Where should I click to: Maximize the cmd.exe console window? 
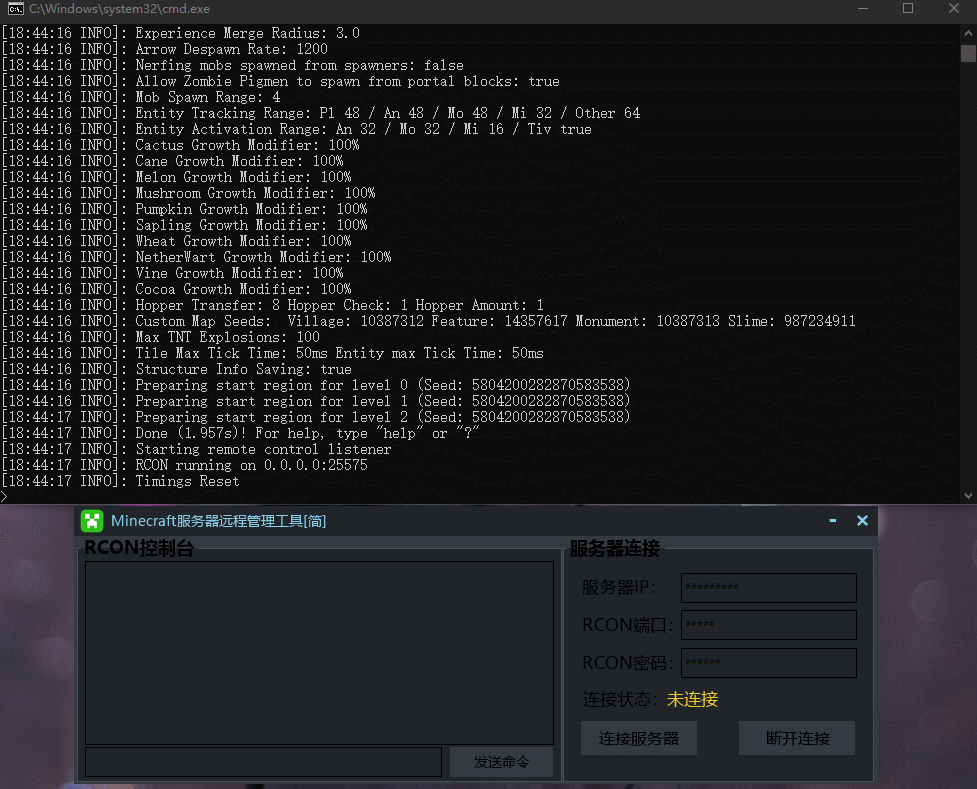tap(908, 9)
